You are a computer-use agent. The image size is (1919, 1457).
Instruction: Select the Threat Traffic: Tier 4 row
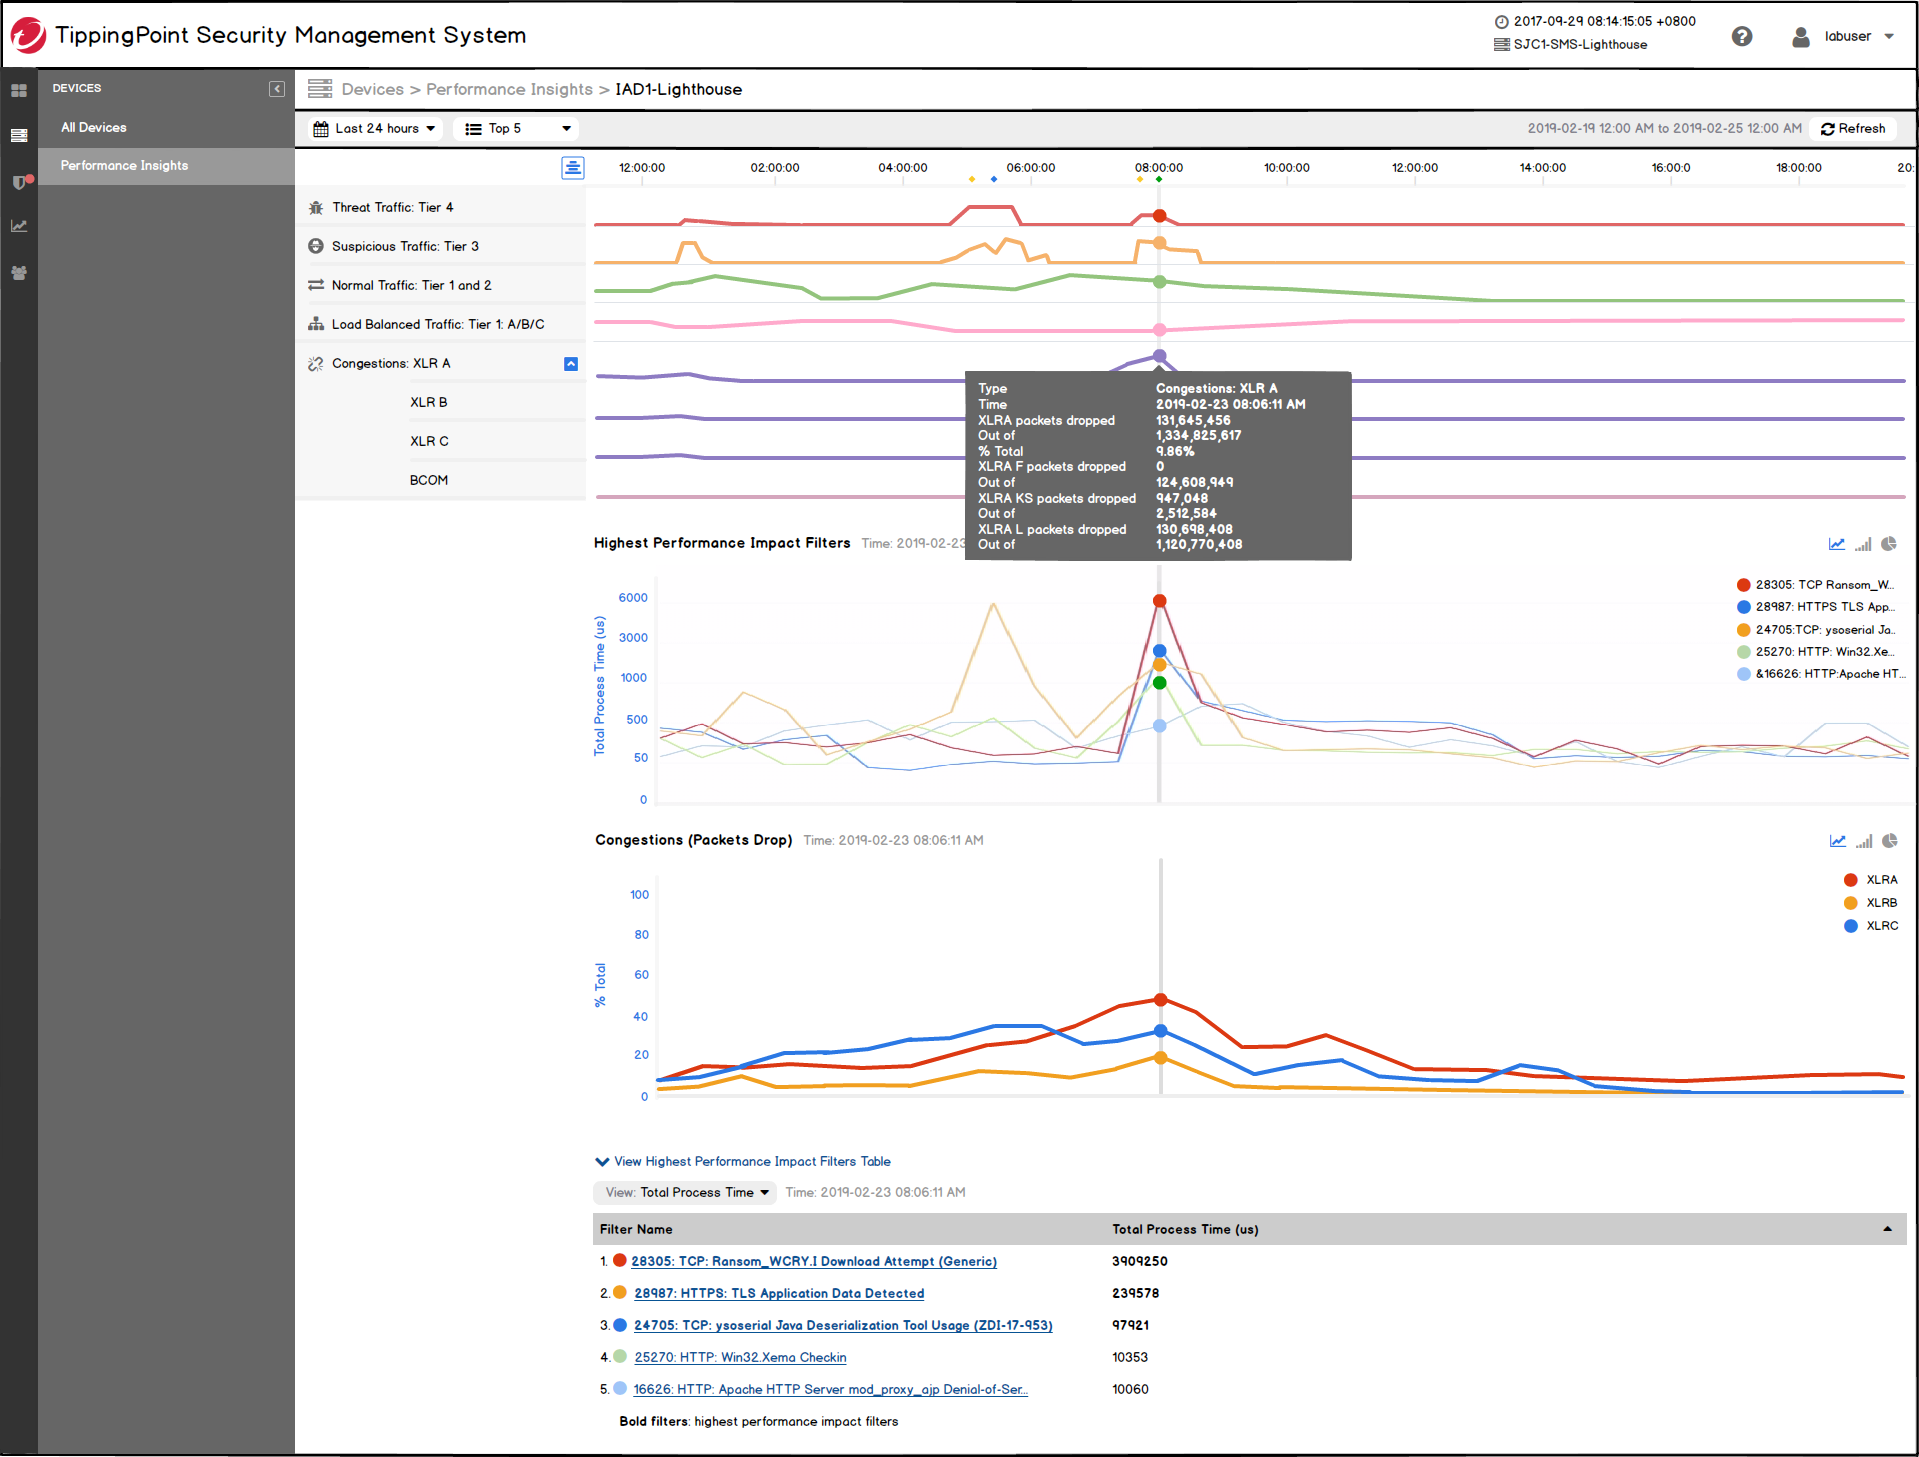pos(441,208)
